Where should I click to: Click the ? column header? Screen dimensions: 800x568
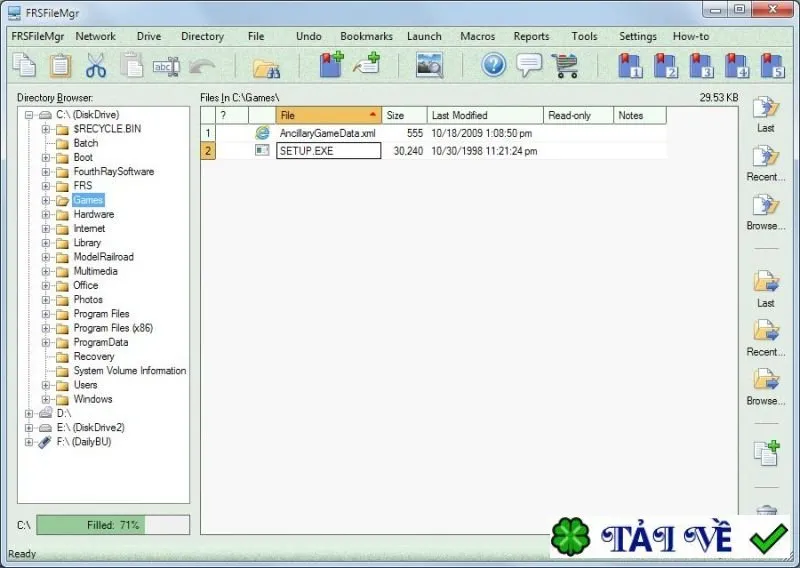tap(232, 115)
